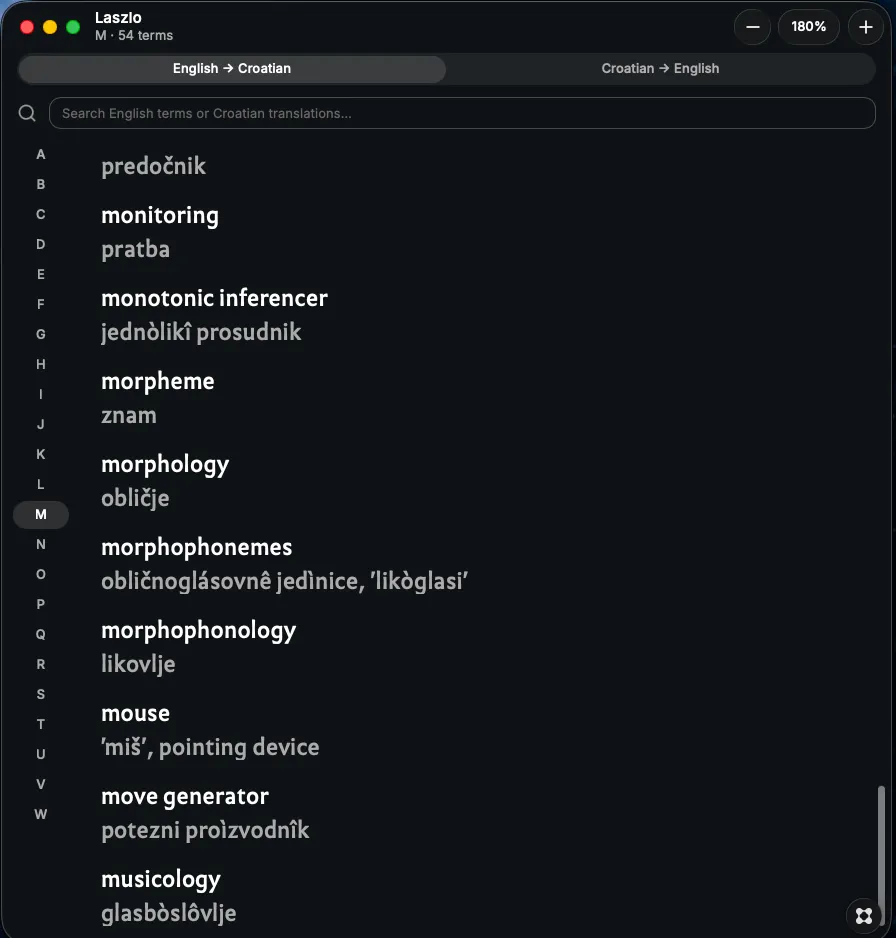Click the zoom out minus button
The image size is (896, 938).
tap(752, 27)
